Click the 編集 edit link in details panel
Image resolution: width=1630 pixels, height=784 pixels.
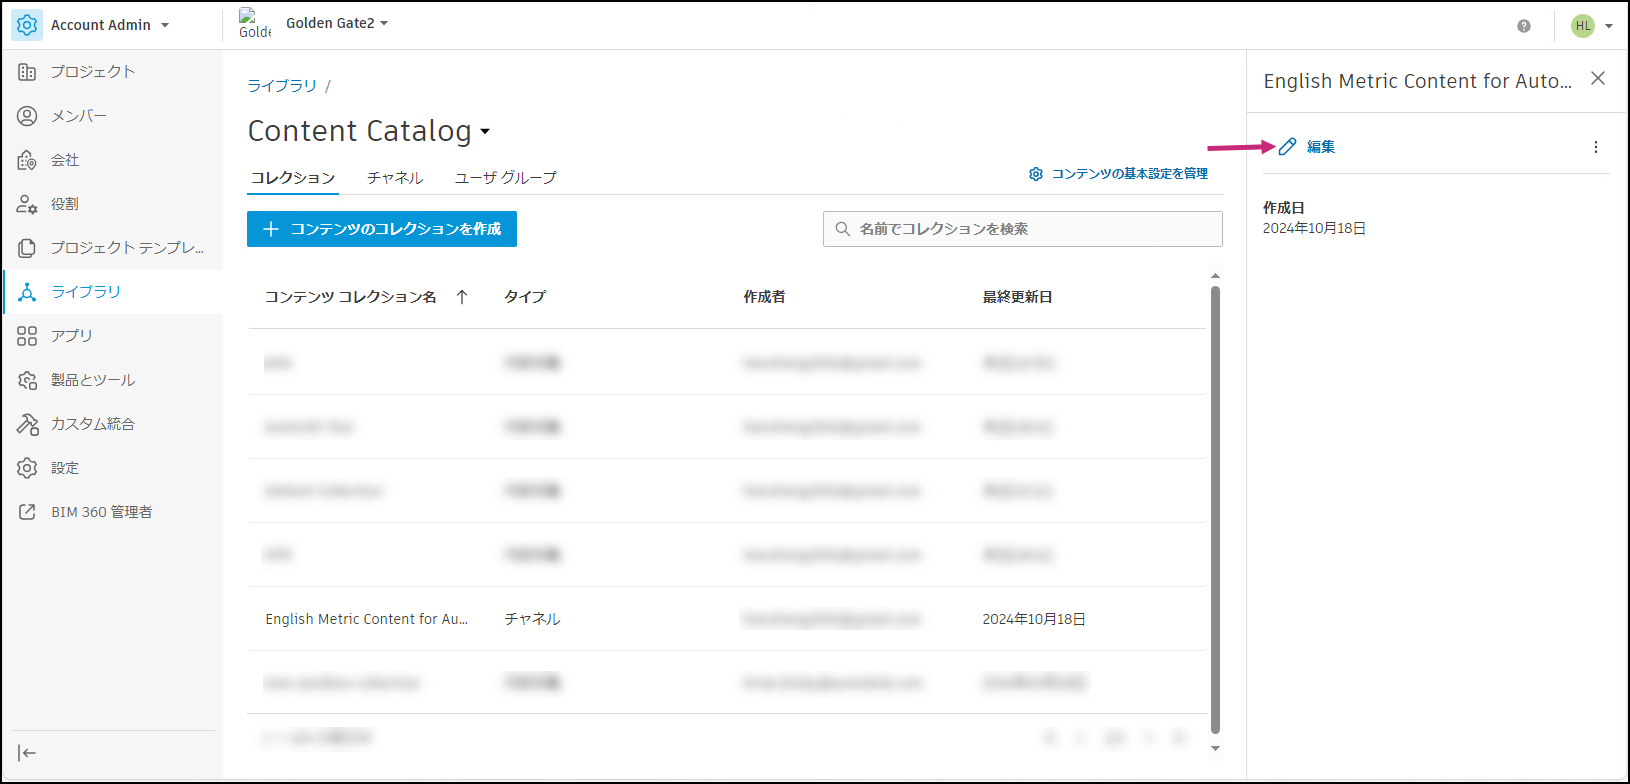[x=1321, y=147]
